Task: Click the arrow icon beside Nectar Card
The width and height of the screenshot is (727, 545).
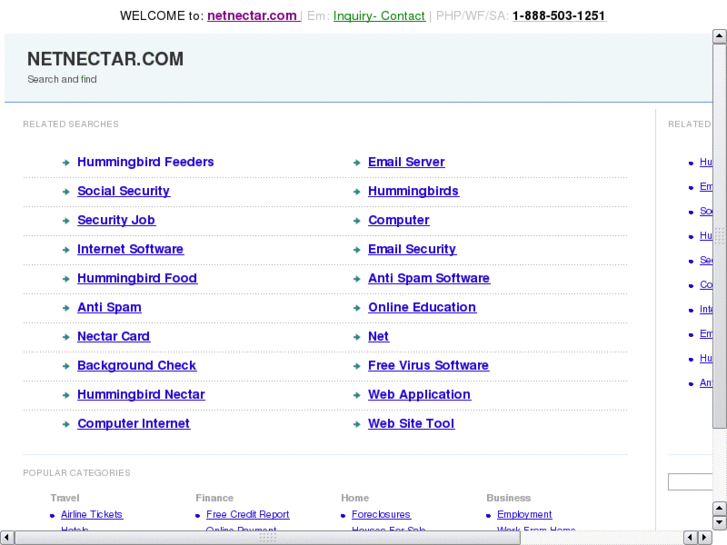Action: 66,337
